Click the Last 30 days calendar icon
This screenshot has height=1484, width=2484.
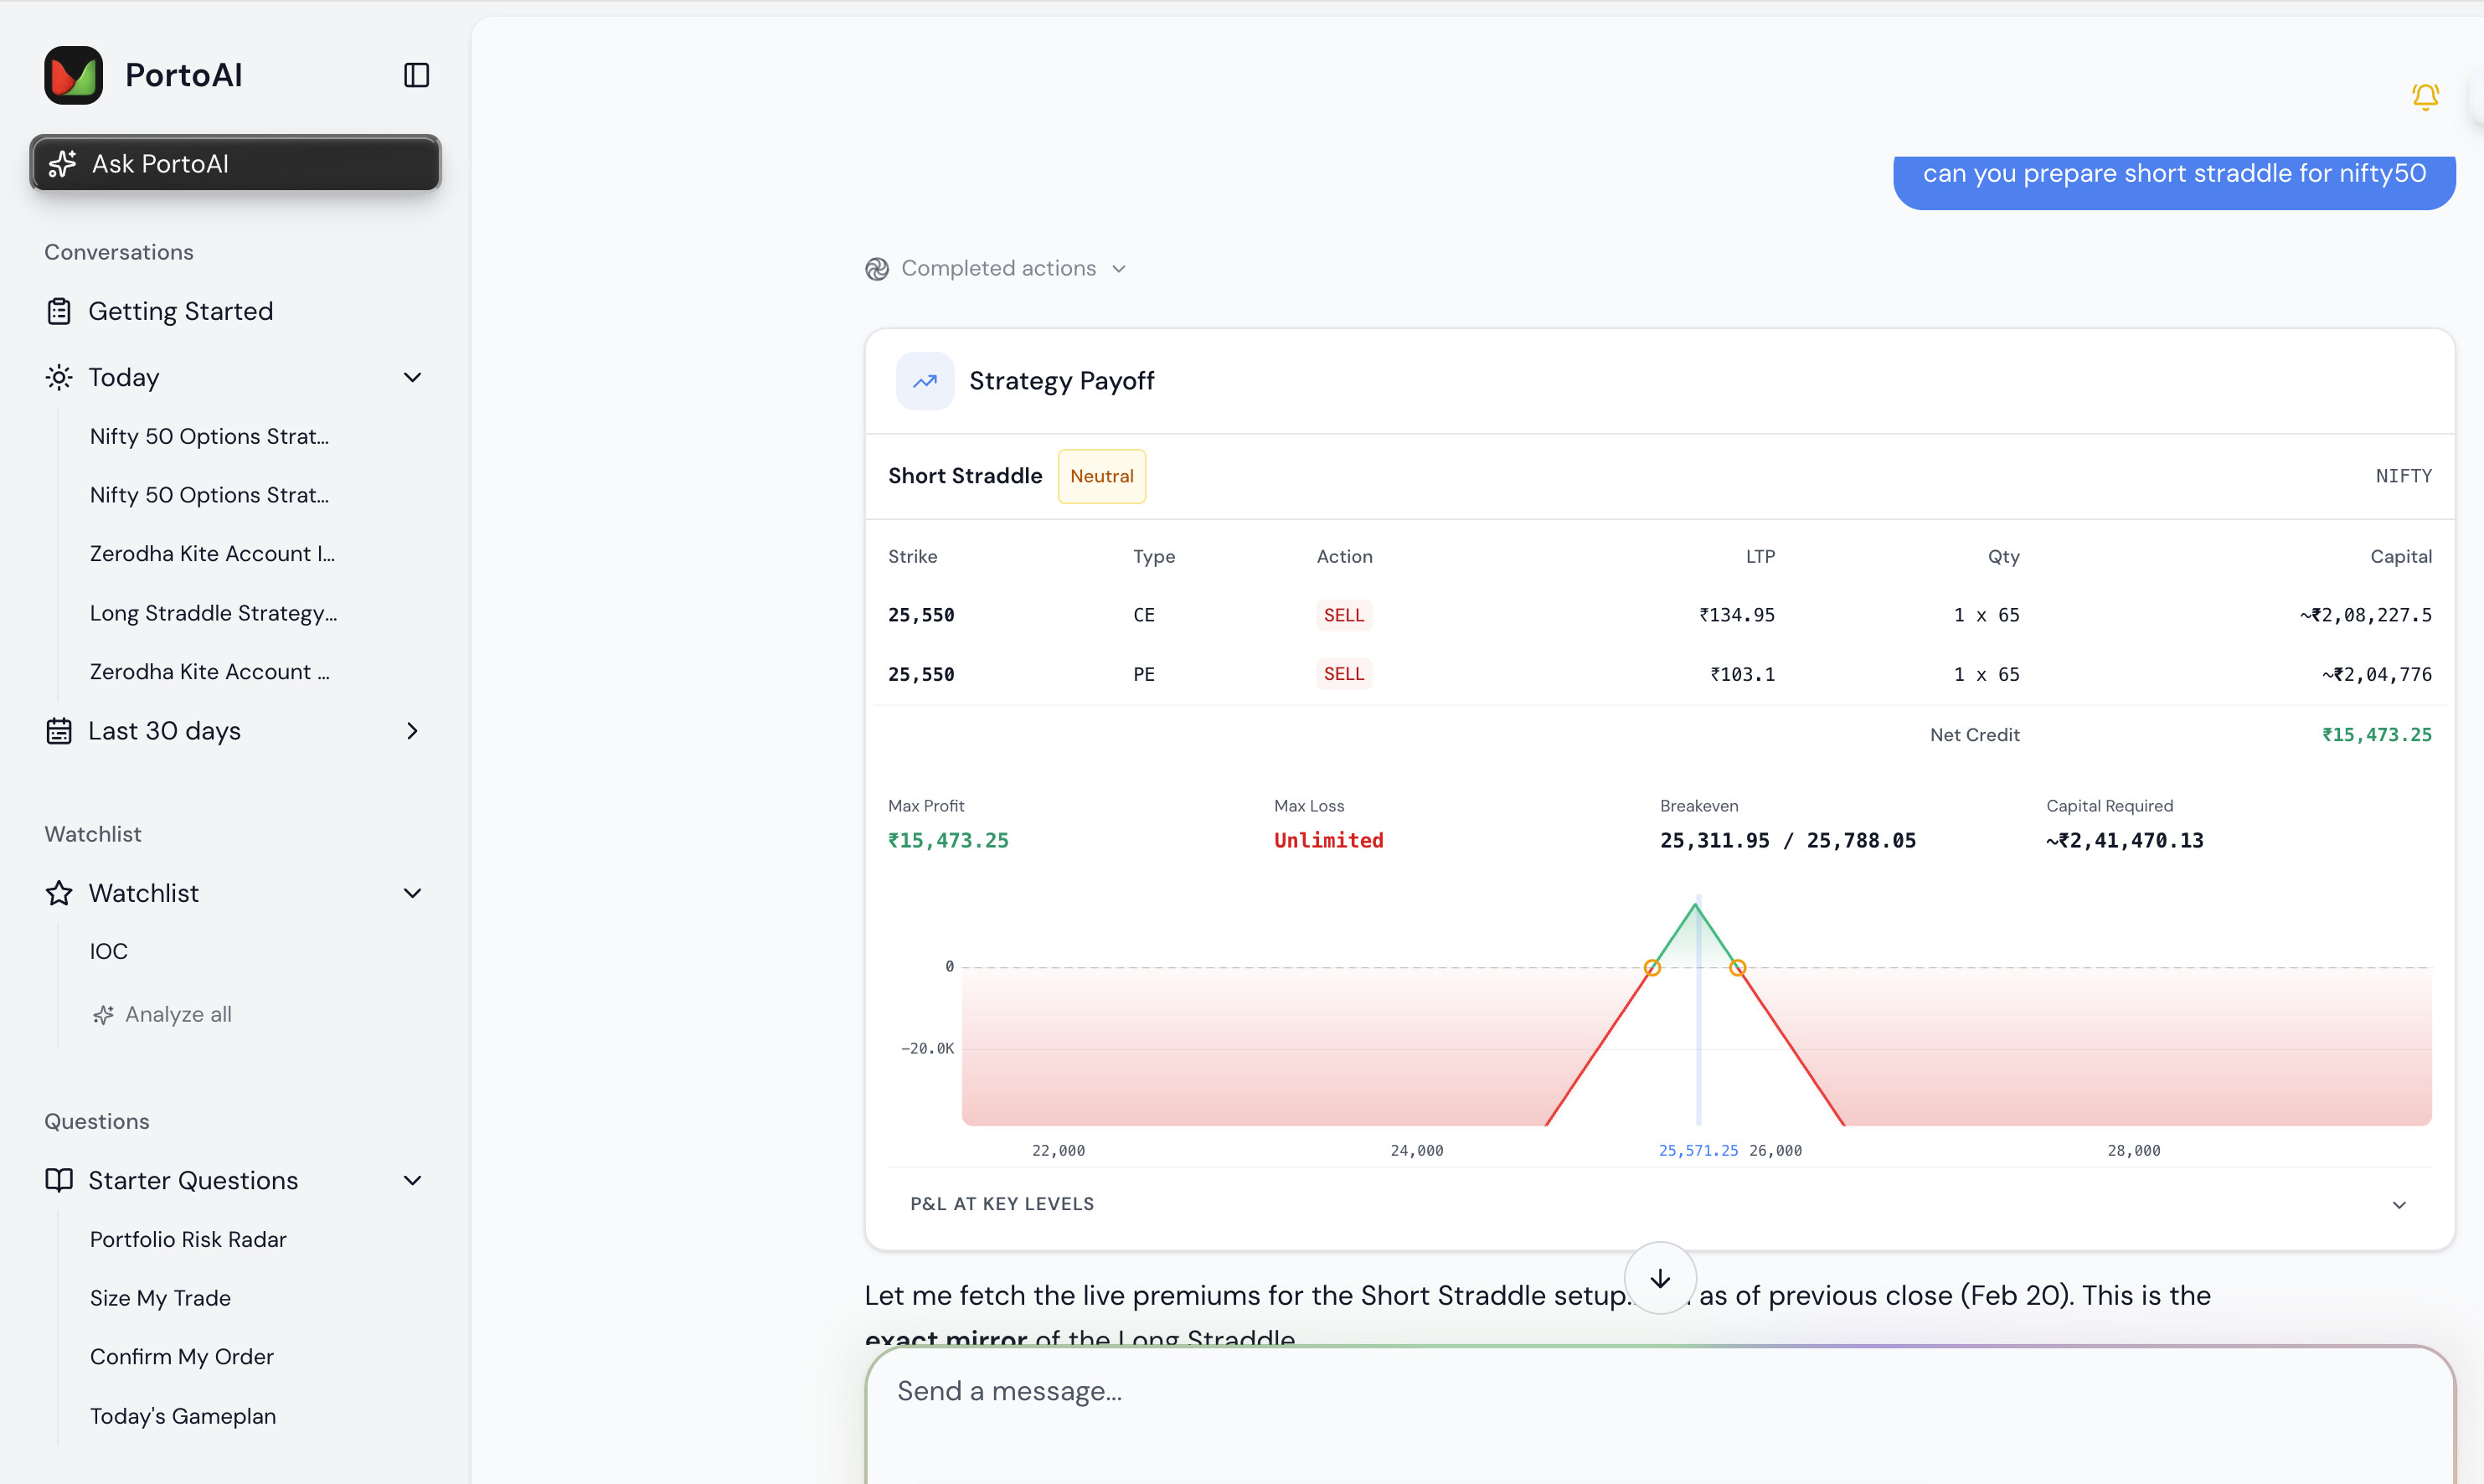tap(59, 731)
